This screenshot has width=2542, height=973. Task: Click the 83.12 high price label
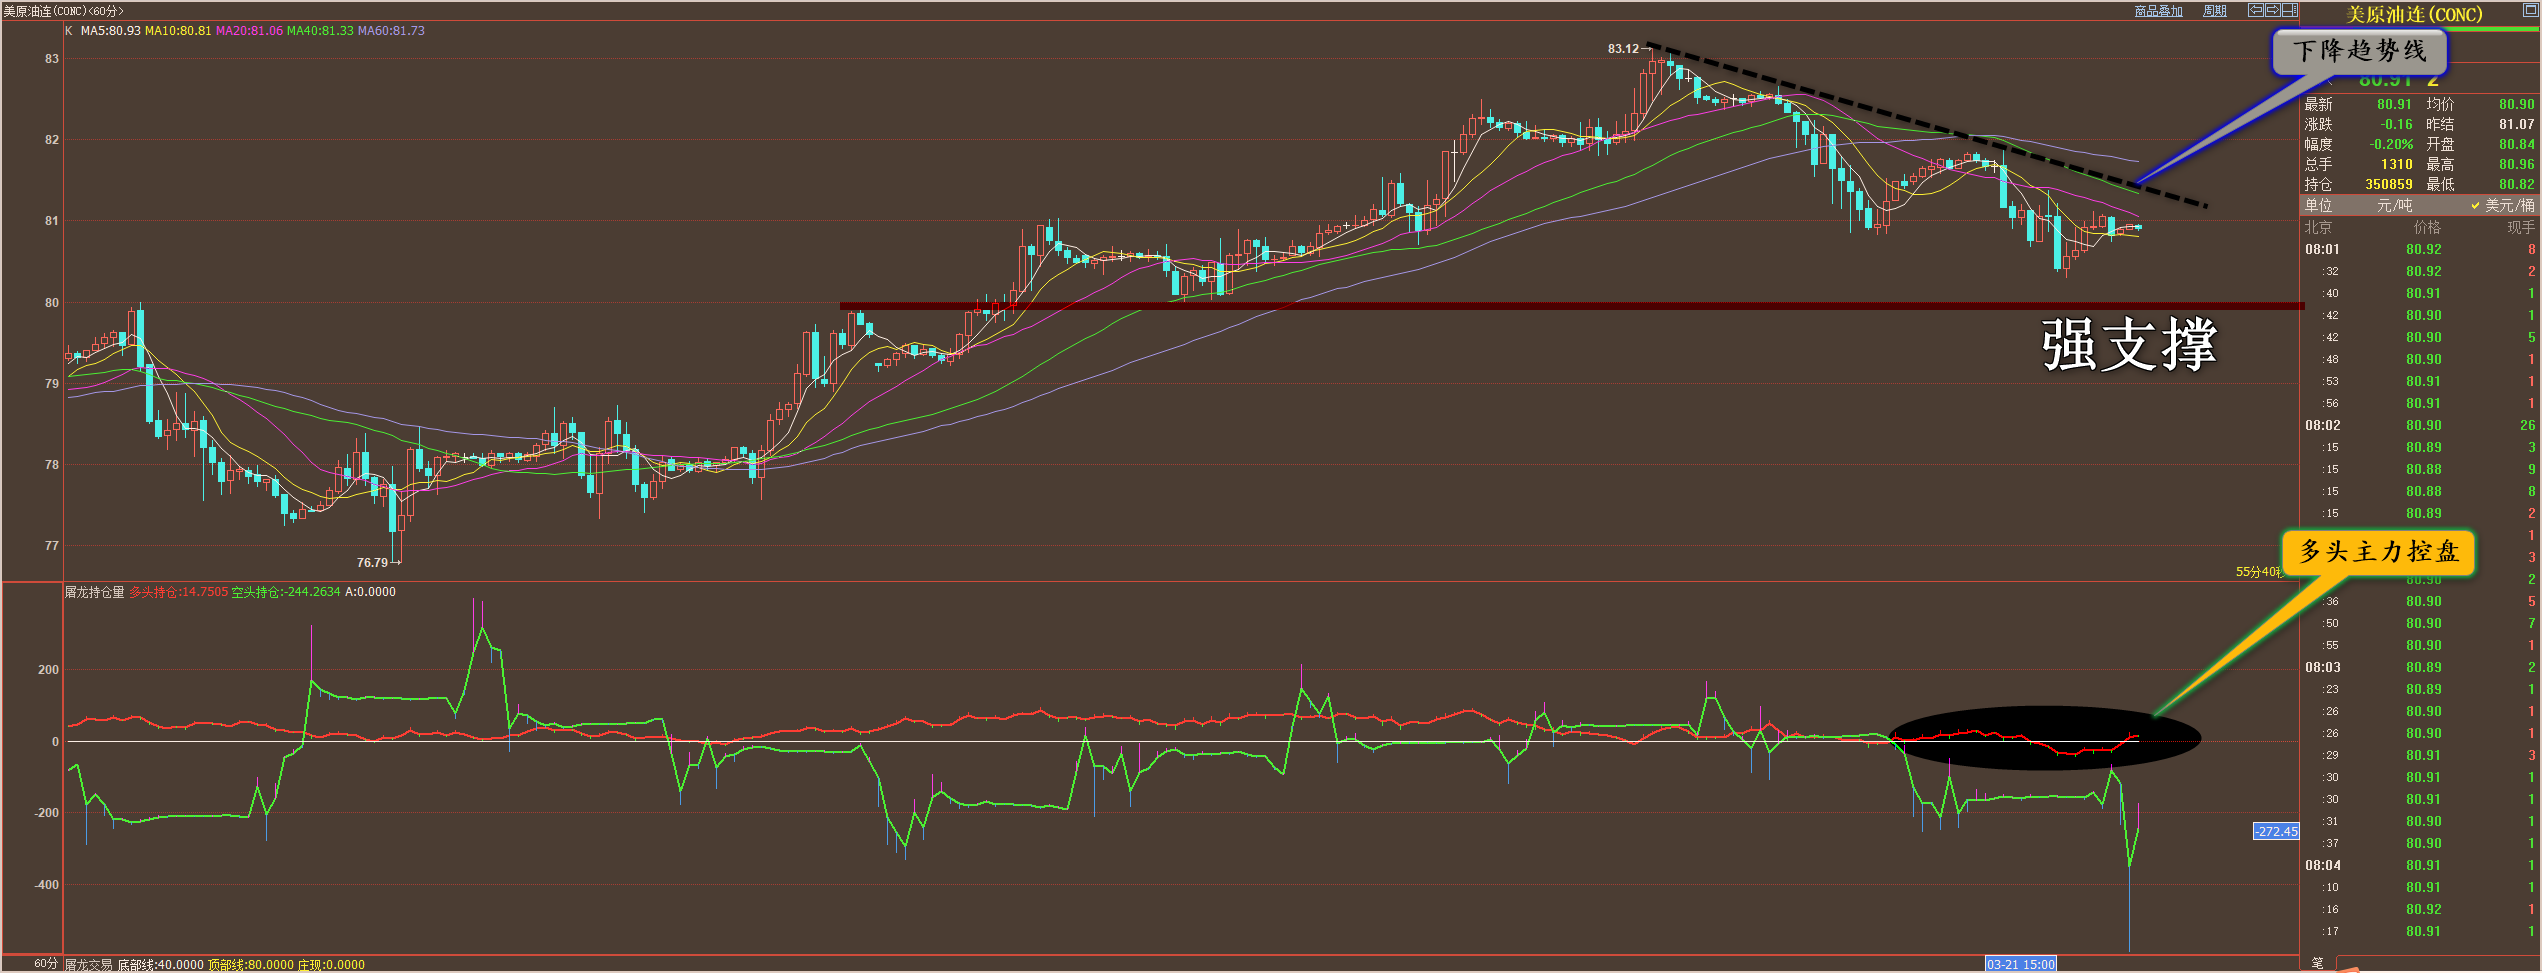1623,49
